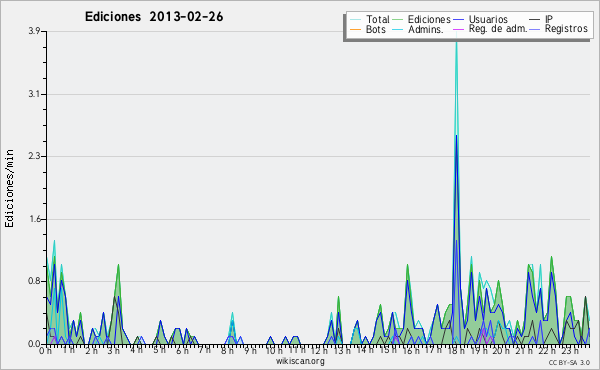Click the 'wikiscan.org' caption

click(x=300, y=361)
